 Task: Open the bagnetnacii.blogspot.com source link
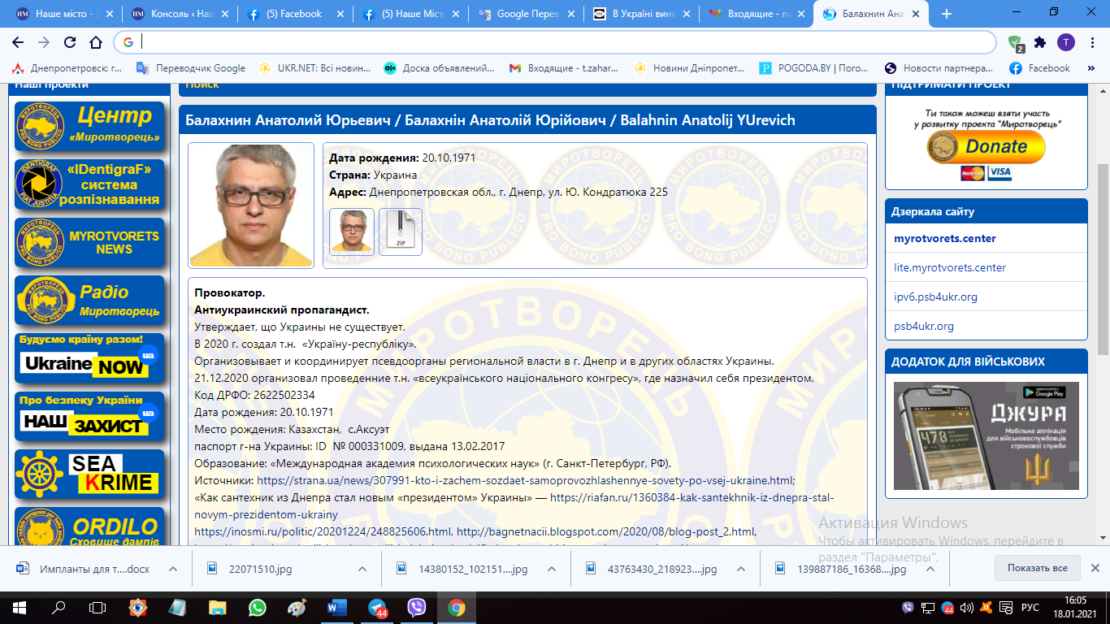point(605,531)
